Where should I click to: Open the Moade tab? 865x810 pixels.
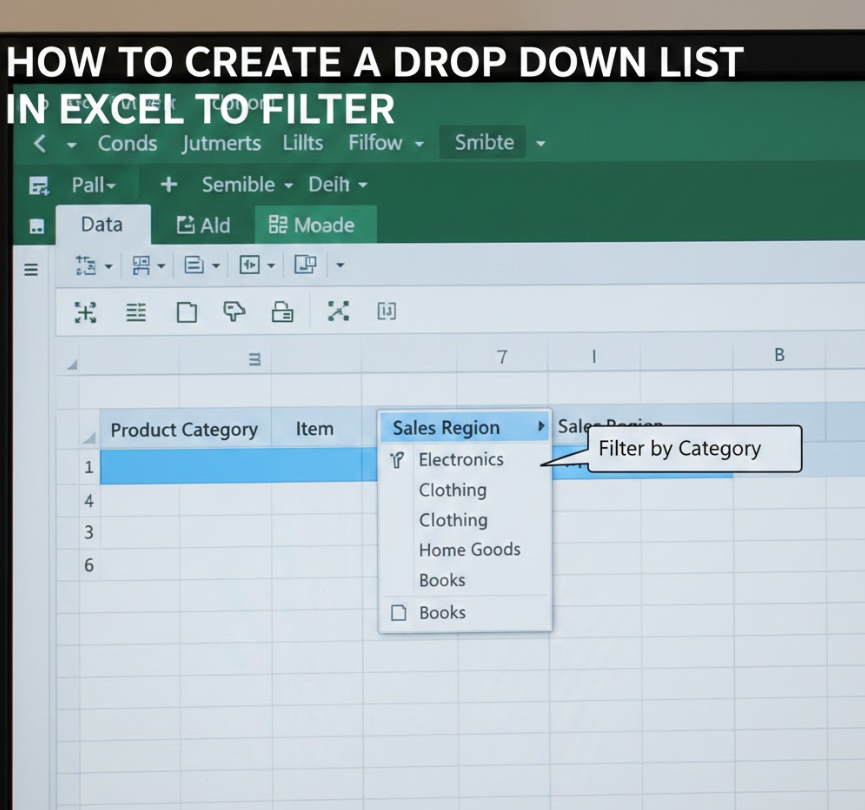click(313, 225)
